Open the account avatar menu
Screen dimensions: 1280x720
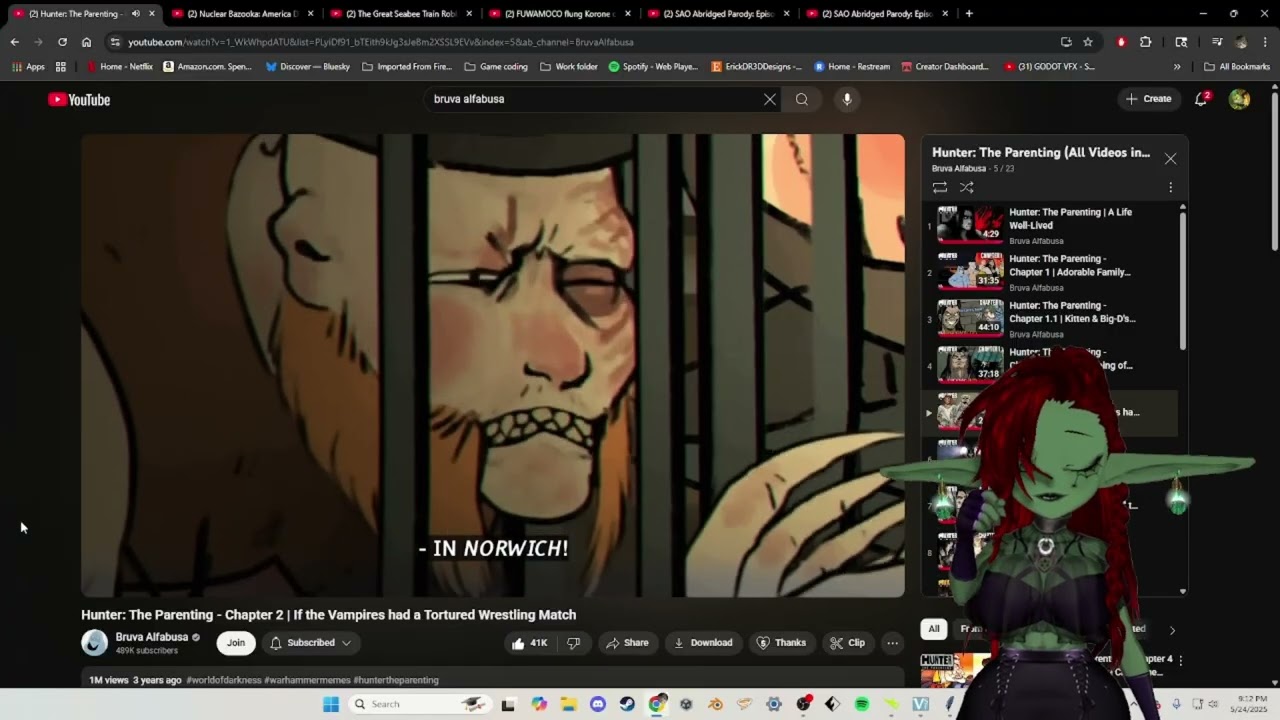pyautogui.click(x=1239, y=99)
